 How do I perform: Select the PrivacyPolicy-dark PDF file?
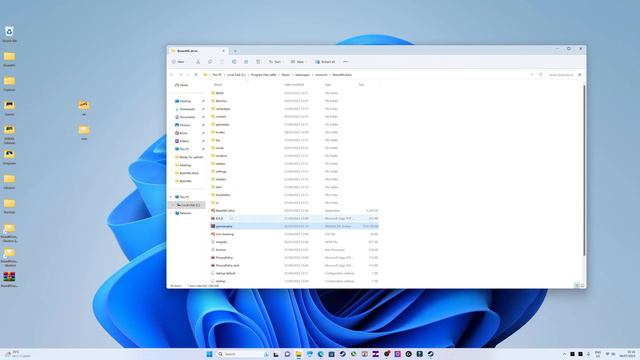[294, 265]
